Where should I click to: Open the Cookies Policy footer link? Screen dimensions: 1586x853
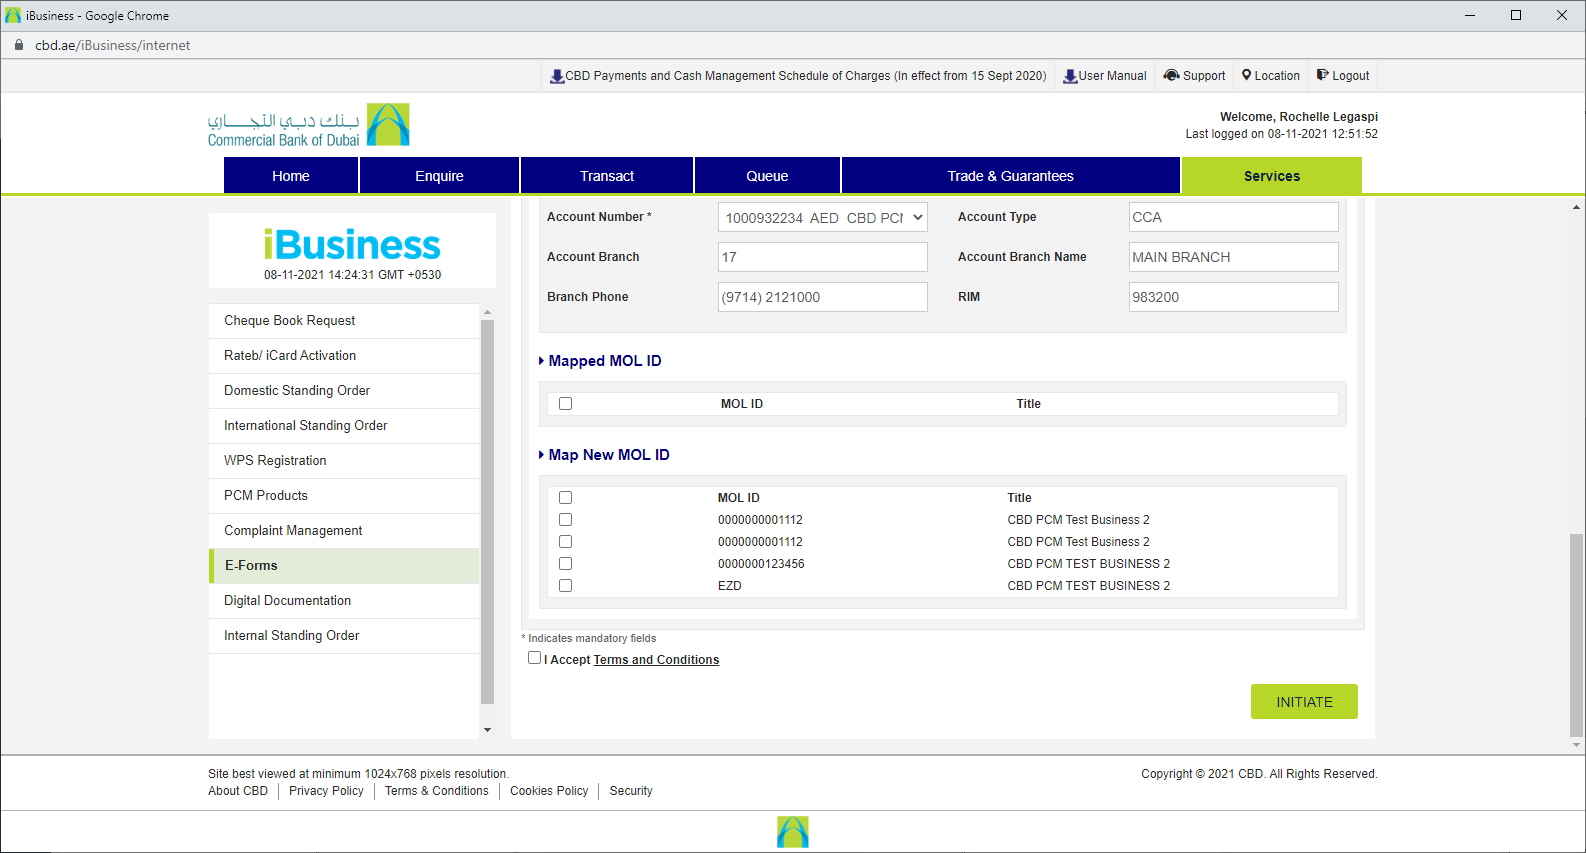549,791
